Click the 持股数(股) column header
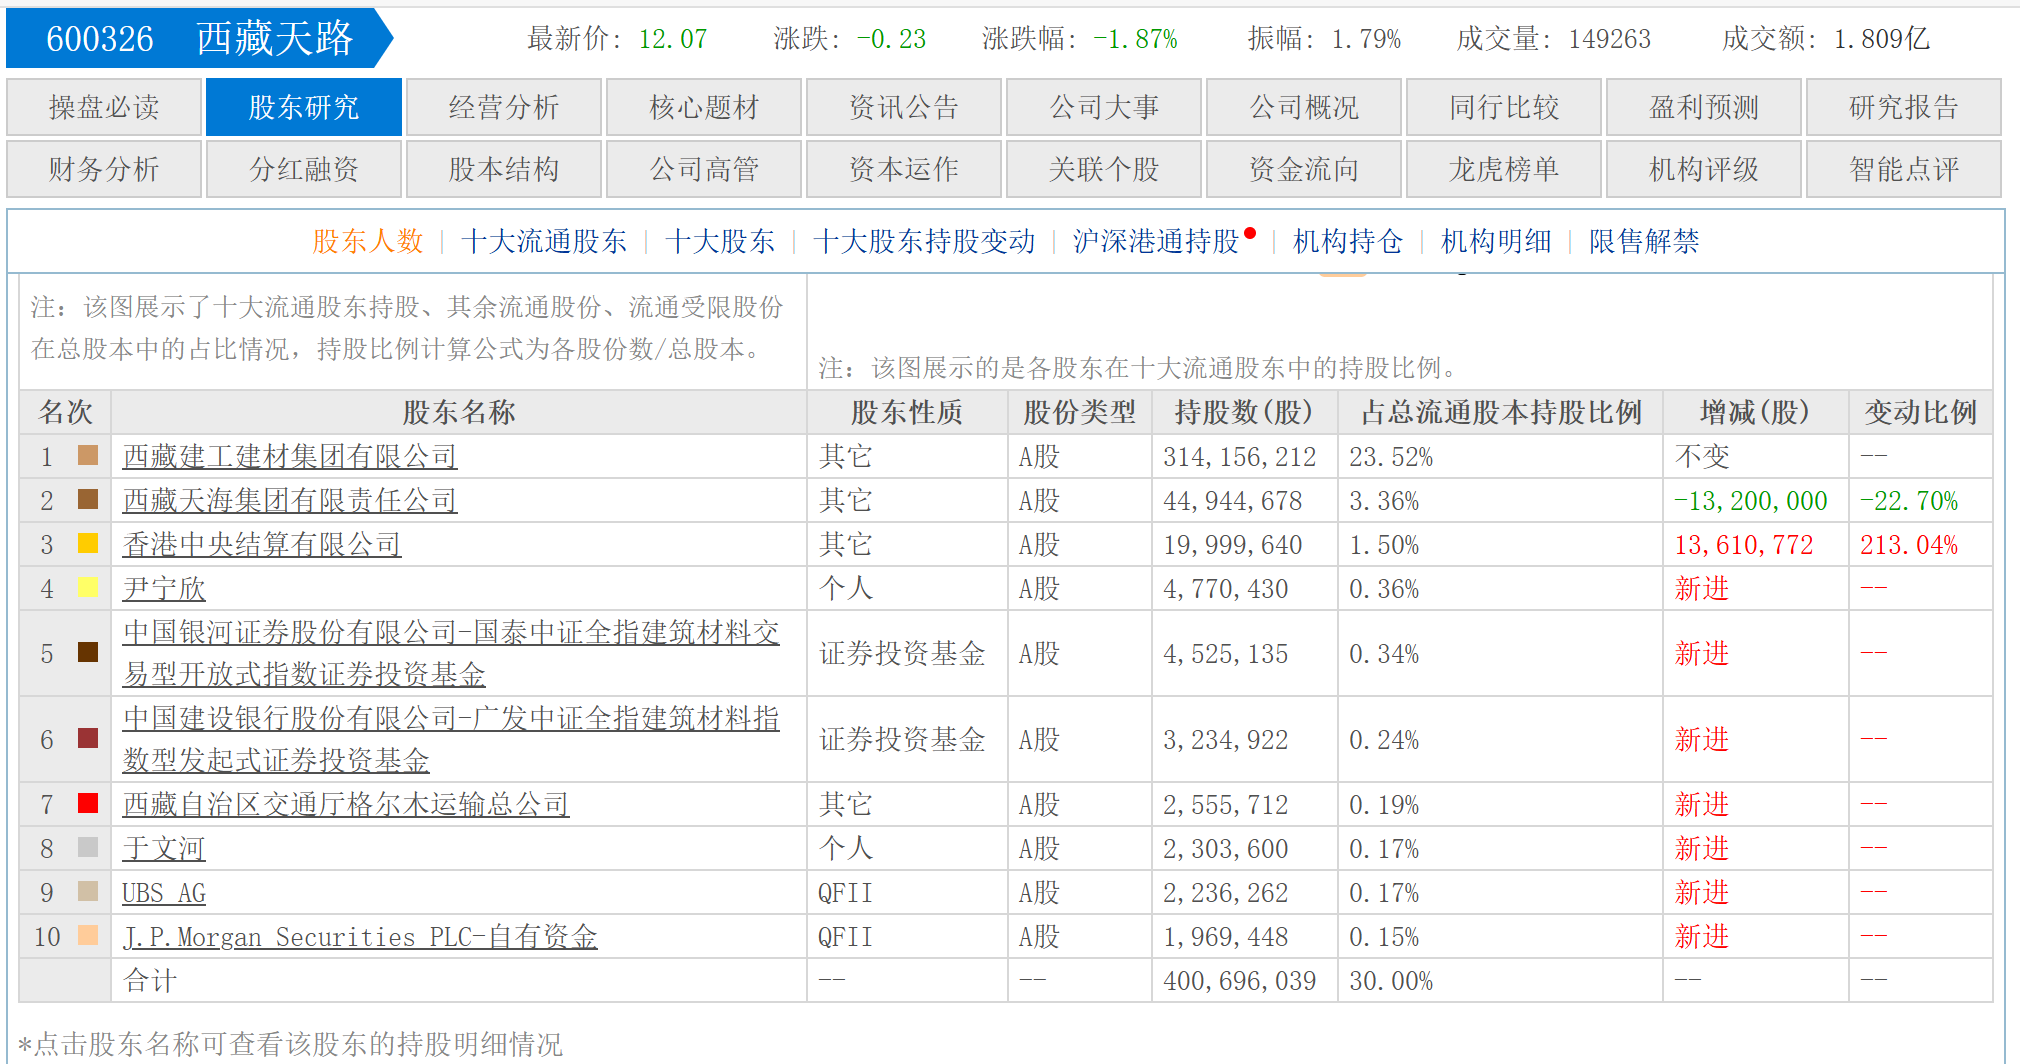Screen dimensions: 2020x1064 coord(1244,412)
